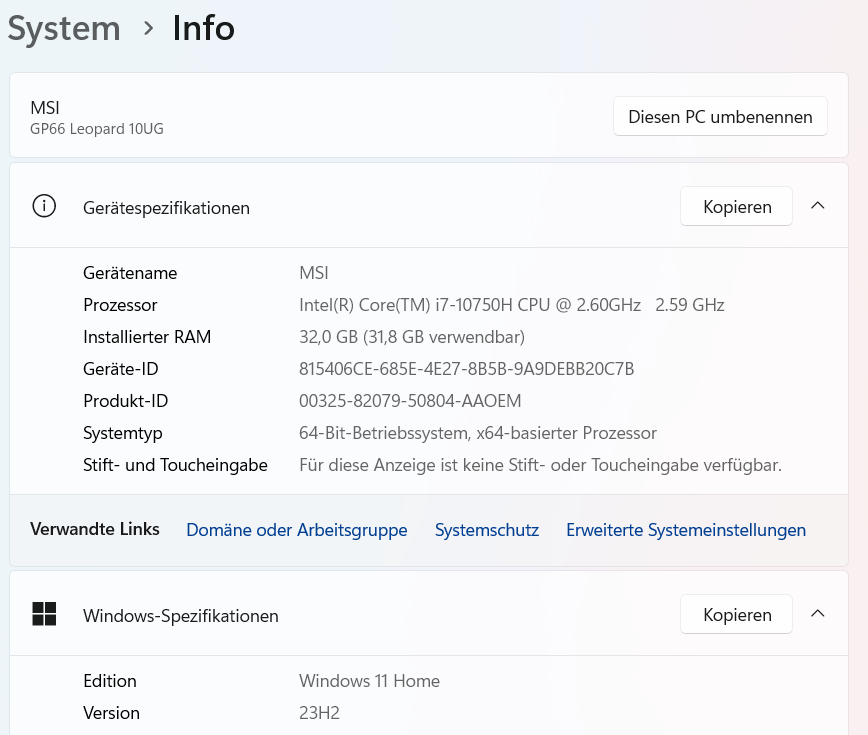Image resolution: width=868 pixels, height=735 pixels.
Task: Open the Systemschutz link
Action: click(487, 530)
